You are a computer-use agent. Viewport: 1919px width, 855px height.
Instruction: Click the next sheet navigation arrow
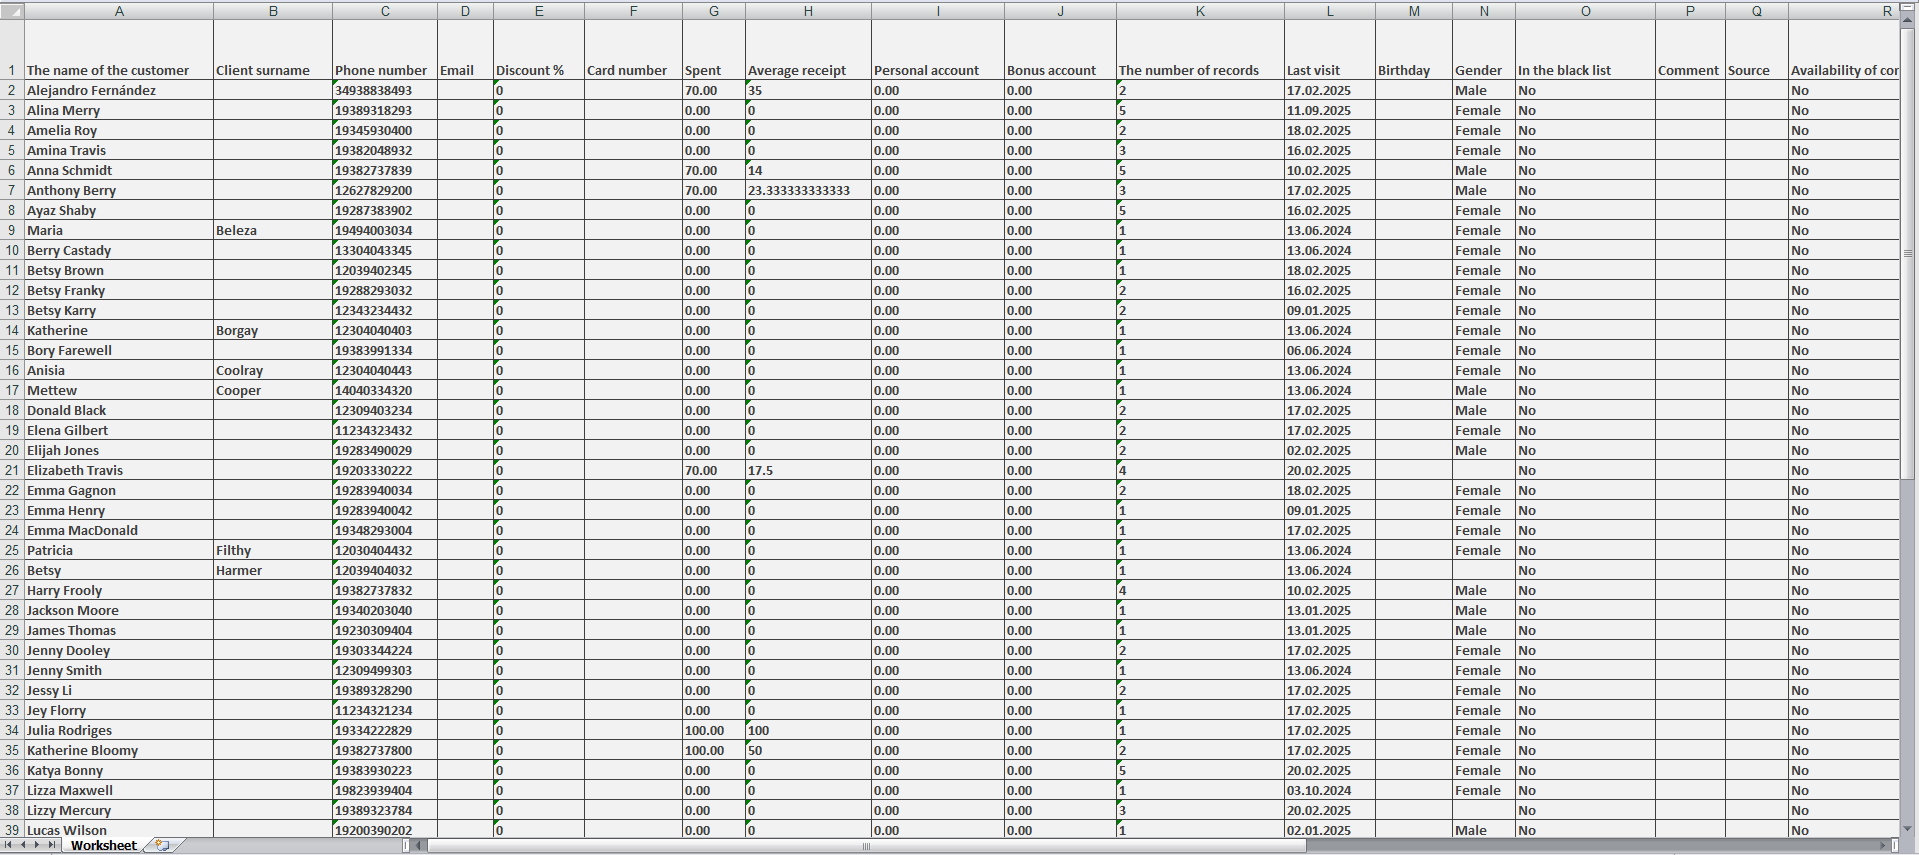pos(37,846)
